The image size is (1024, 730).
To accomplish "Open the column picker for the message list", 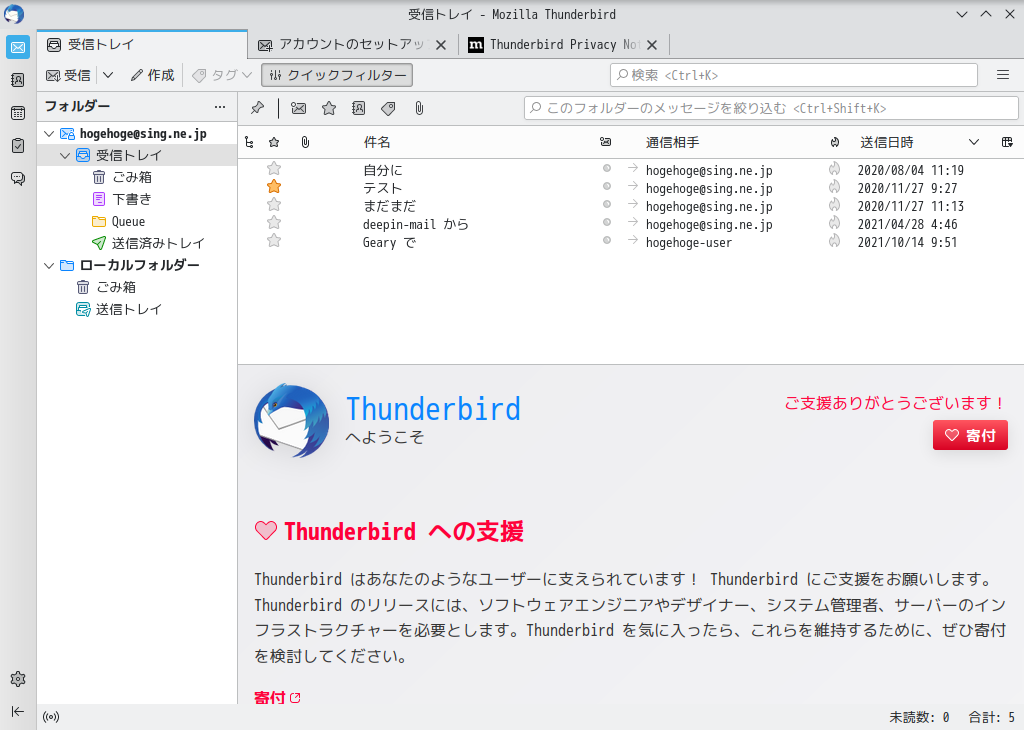I will pos(1007,142).
